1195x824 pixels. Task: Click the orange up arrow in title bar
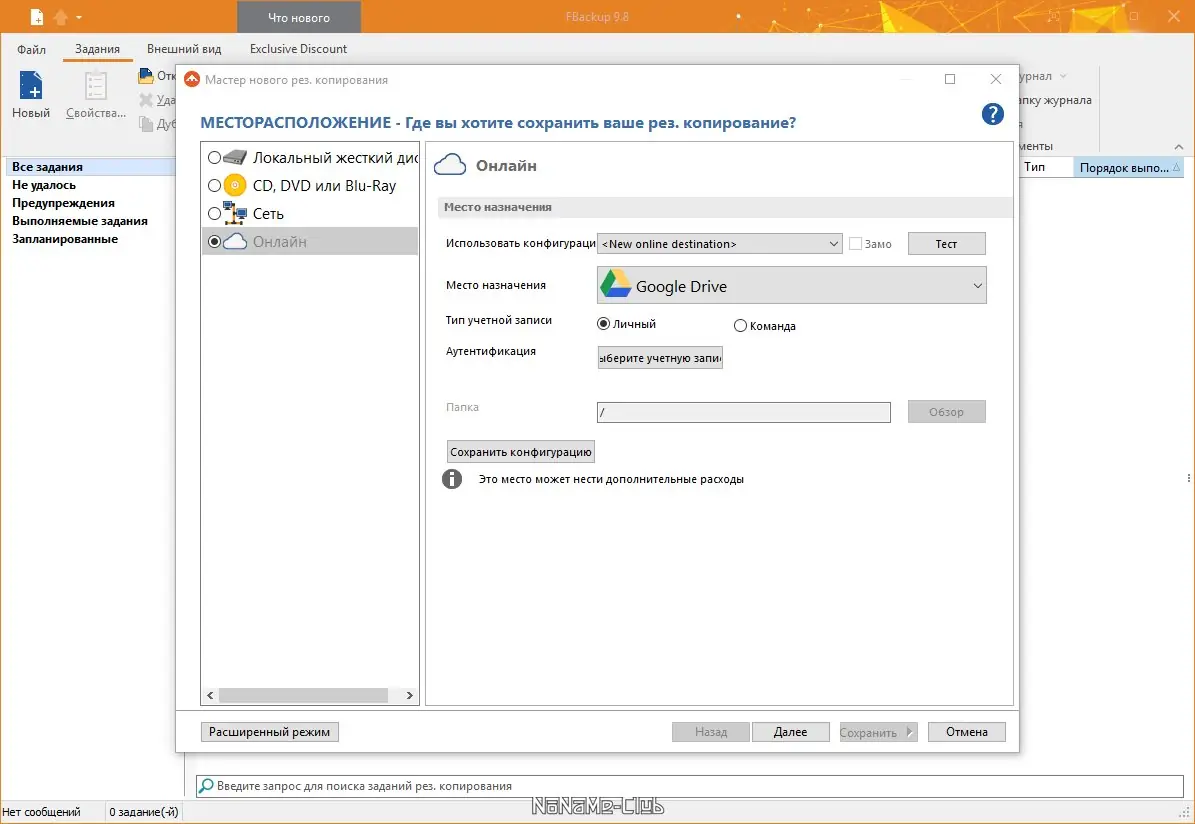[x=61, y=16]
